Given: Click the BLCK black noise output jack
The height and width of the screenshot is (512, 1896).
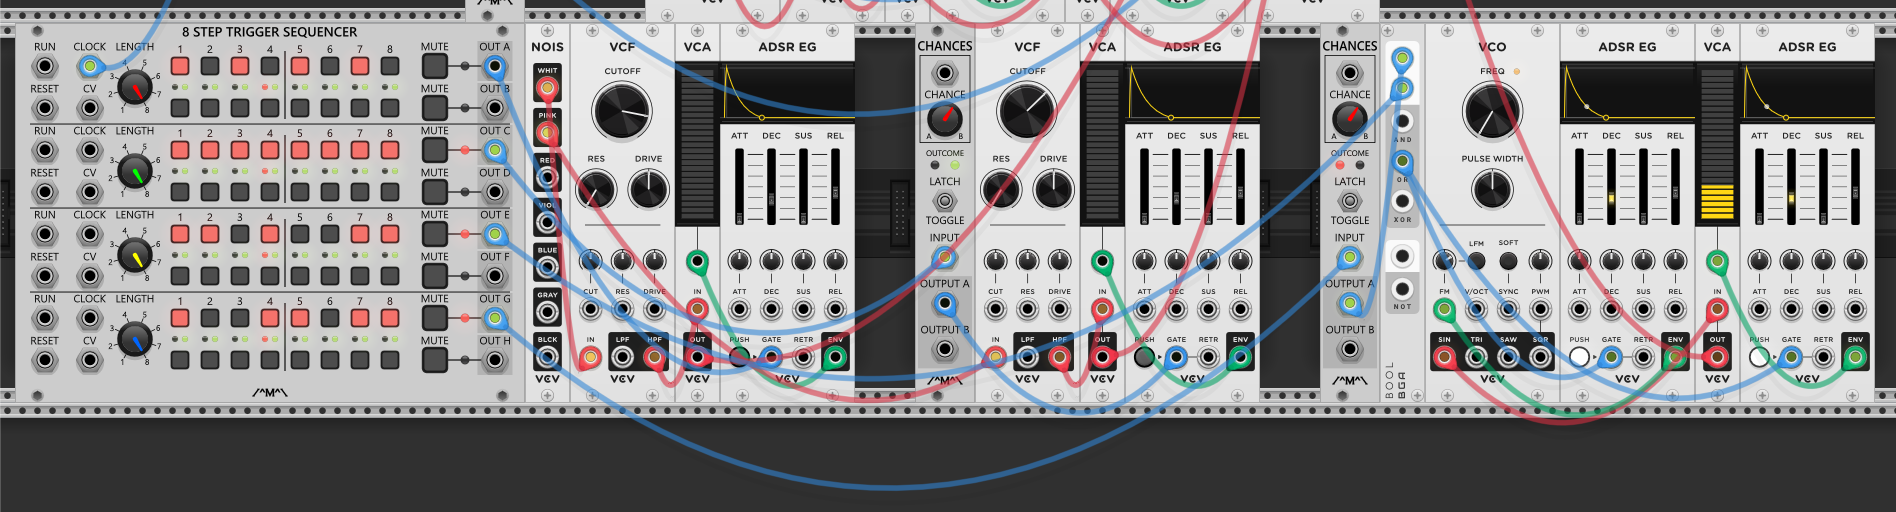Looking at the screenshot, I should point(547,356).
